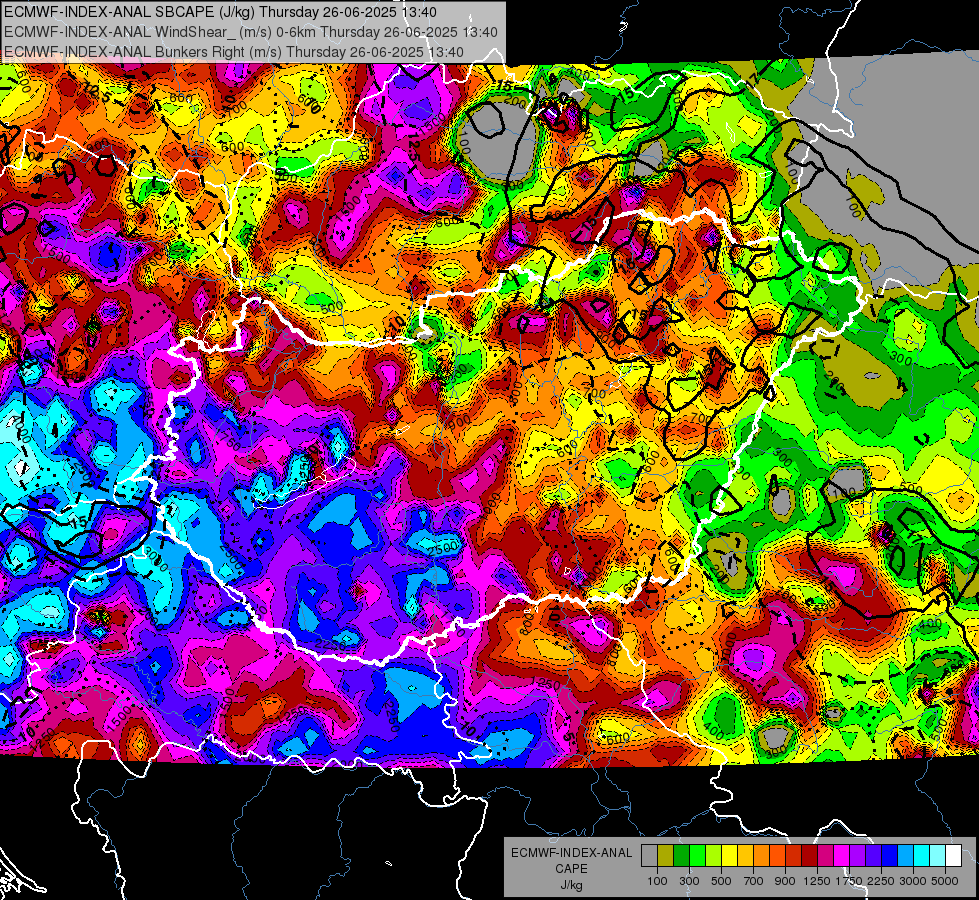Click the olive swatch in CAPE legend
The width and height of the screenshot is (979, 900).
(x=666, y=855)
